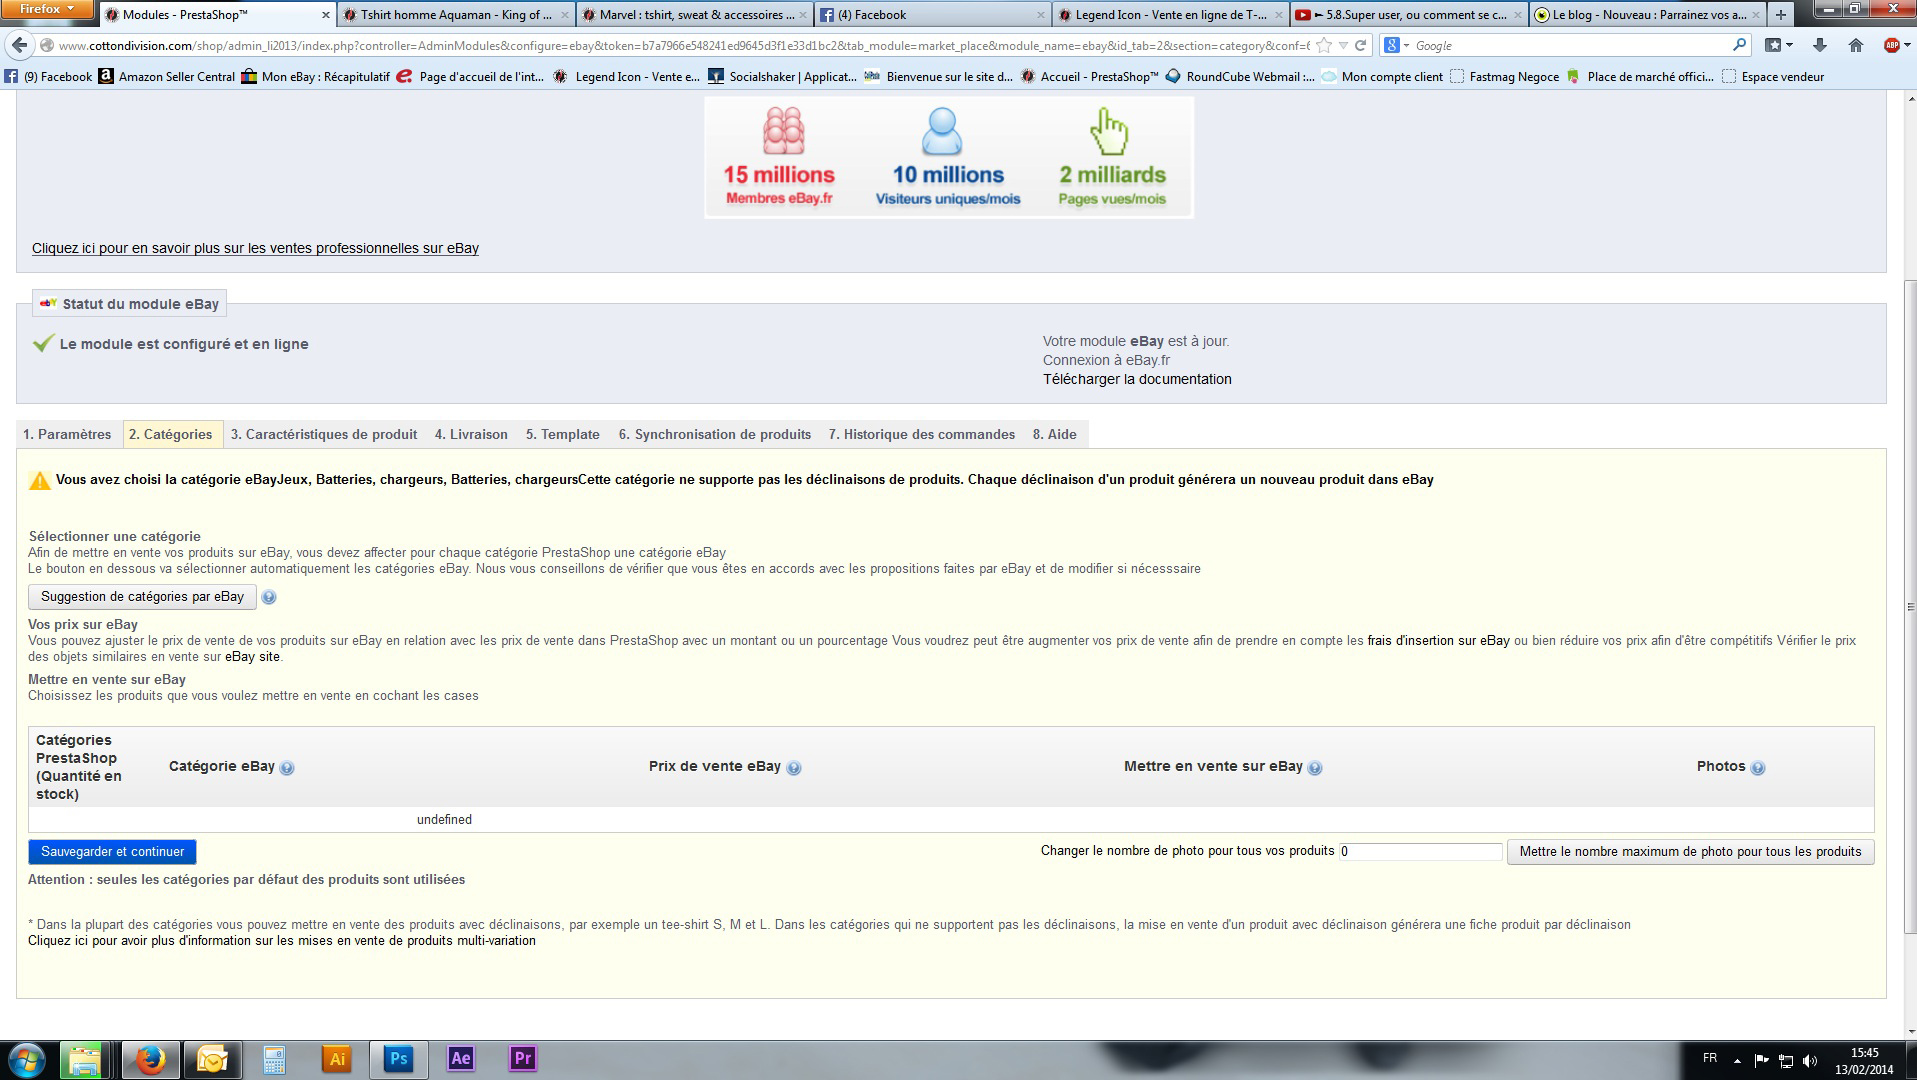This screenshot has height=1080, width=1917.
Task: Open a new tab with the plus button
Action: [x=1780, y=15]
